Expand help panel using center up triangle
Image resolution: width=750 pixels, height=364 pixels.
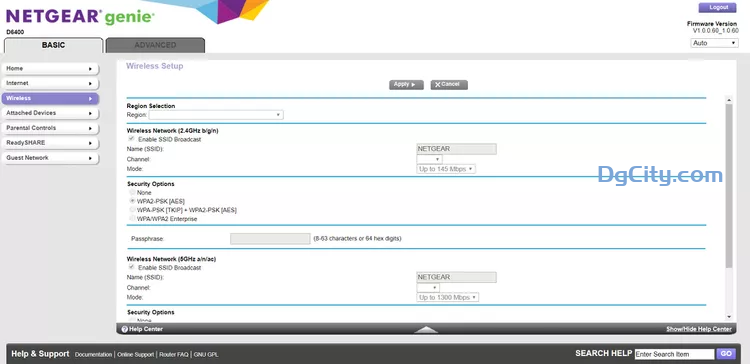click(x=426, y=329)
